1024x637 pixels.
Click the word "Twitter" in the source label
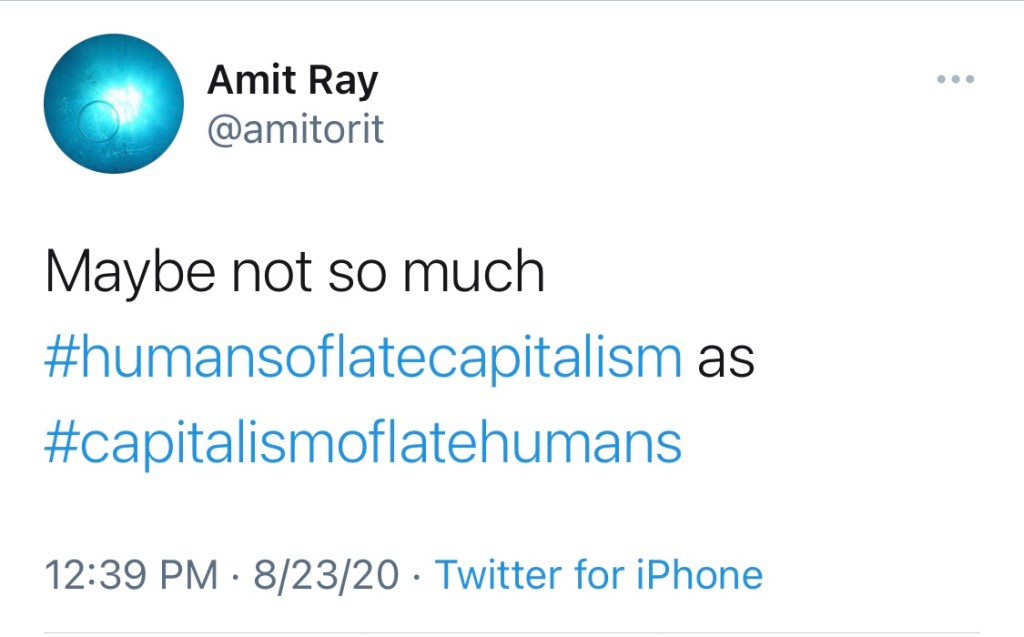[499, 575]
